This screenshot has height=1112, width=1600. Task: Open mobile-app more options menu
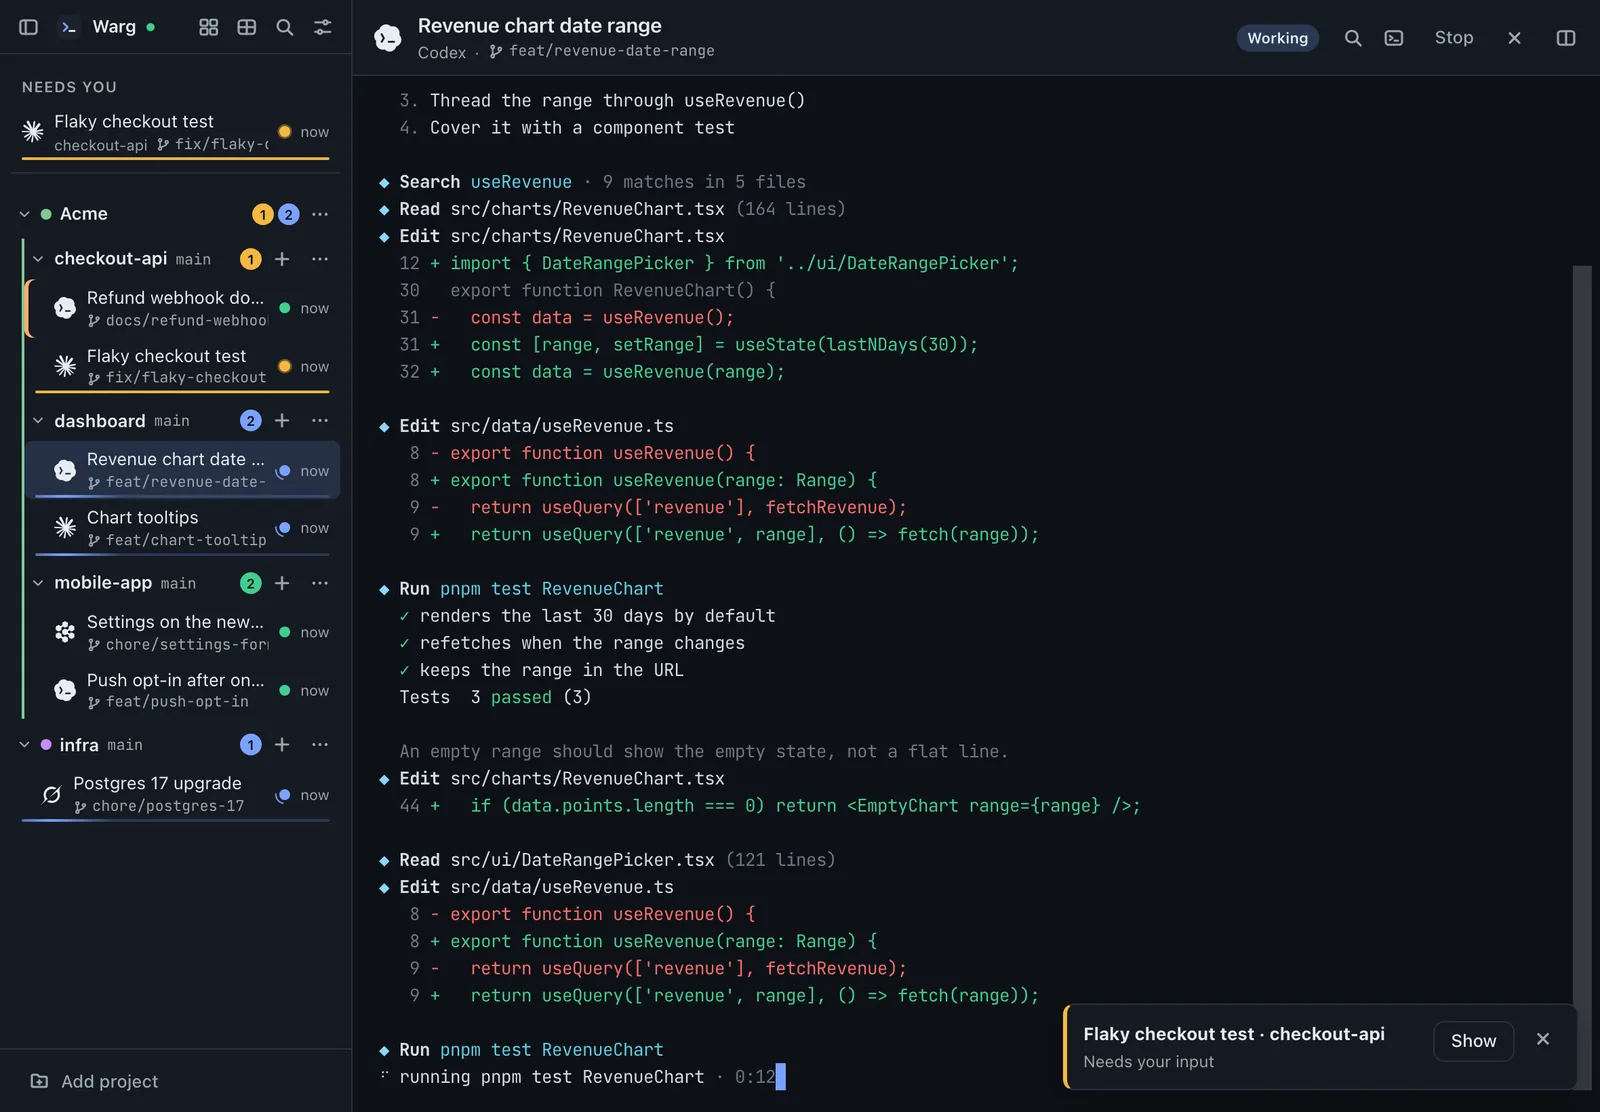320,583
